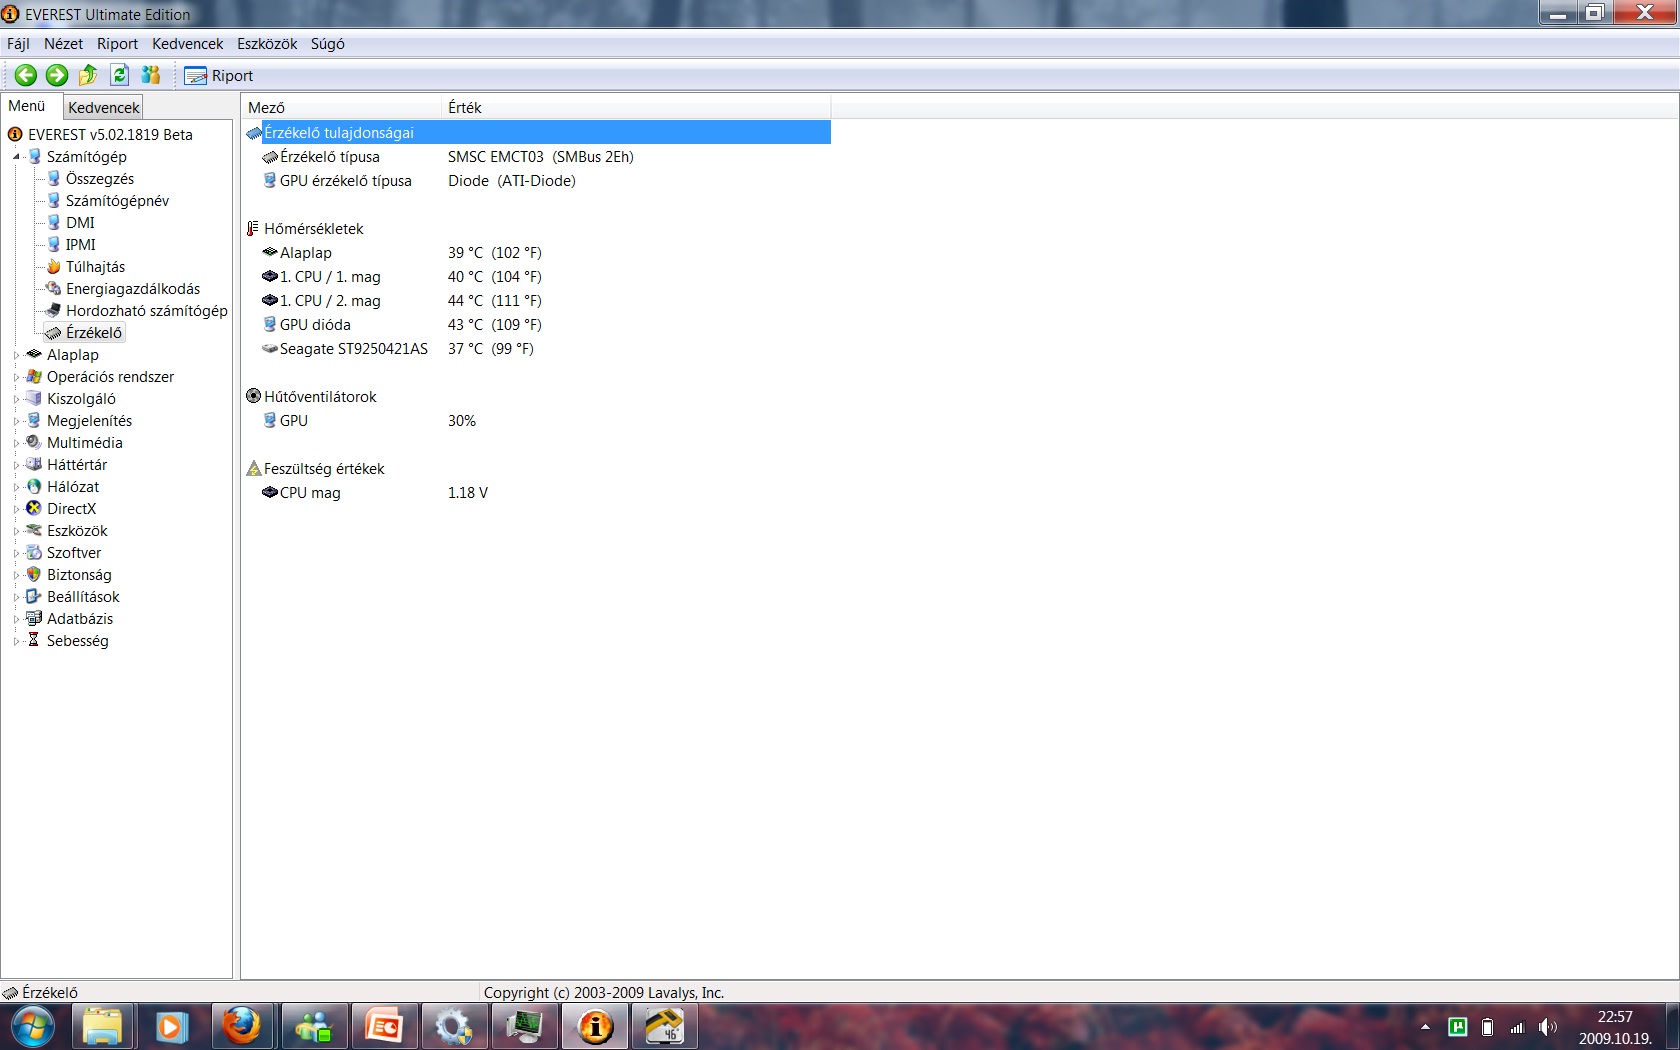Expand the Alaplap tree node
The image size is (1680, 1050).
pos(16,355)
